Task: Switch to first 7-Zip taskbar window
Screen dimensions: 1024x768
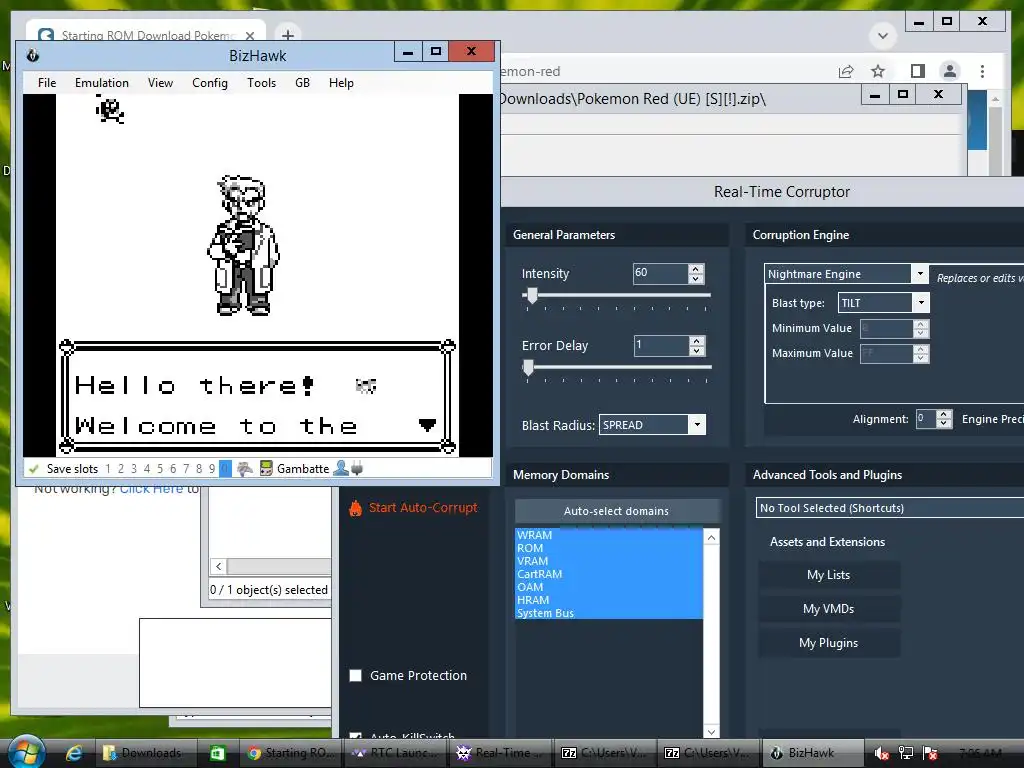Action: 603,753
